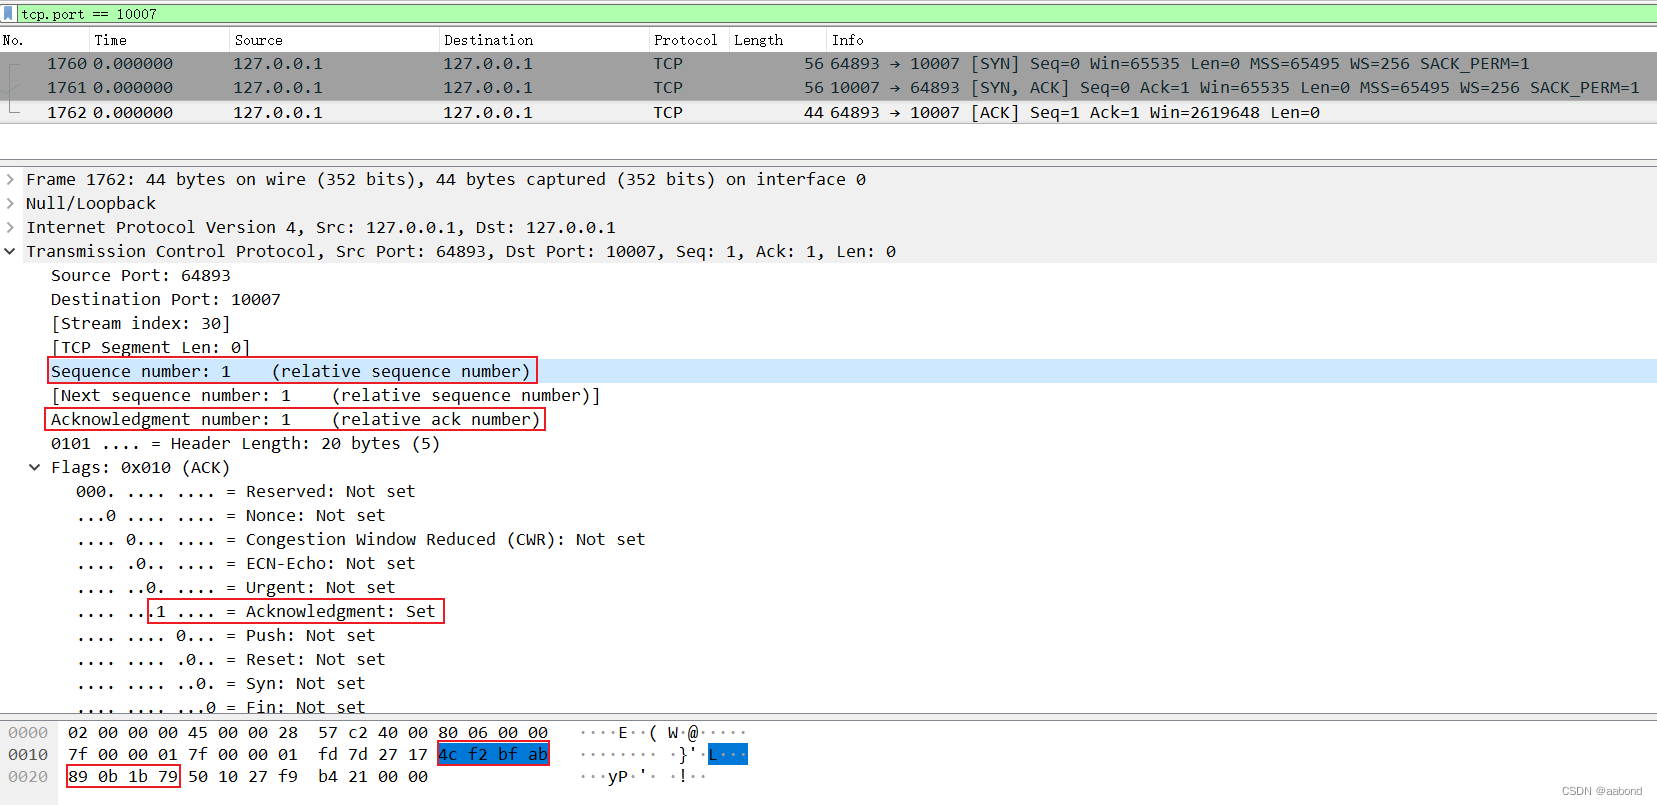
Task: Click the filter field containing tcp.port == 10007
Action: point(837,14)
